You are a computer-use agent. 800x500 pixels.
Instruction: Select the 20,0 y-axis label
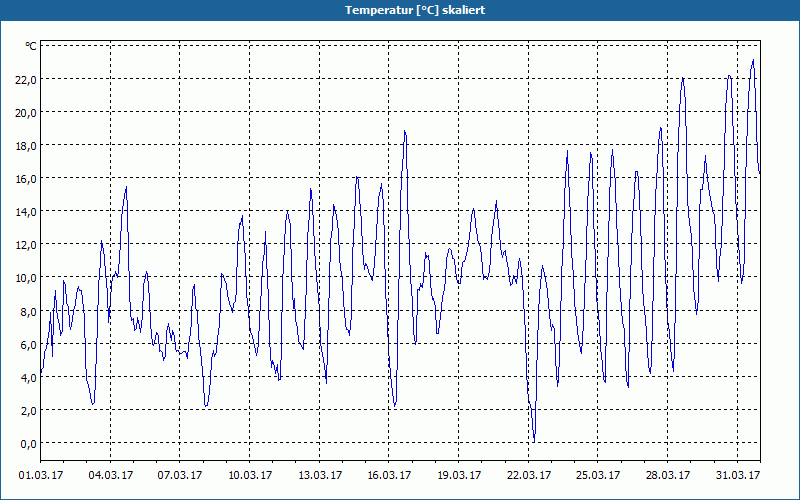[28, 113]
